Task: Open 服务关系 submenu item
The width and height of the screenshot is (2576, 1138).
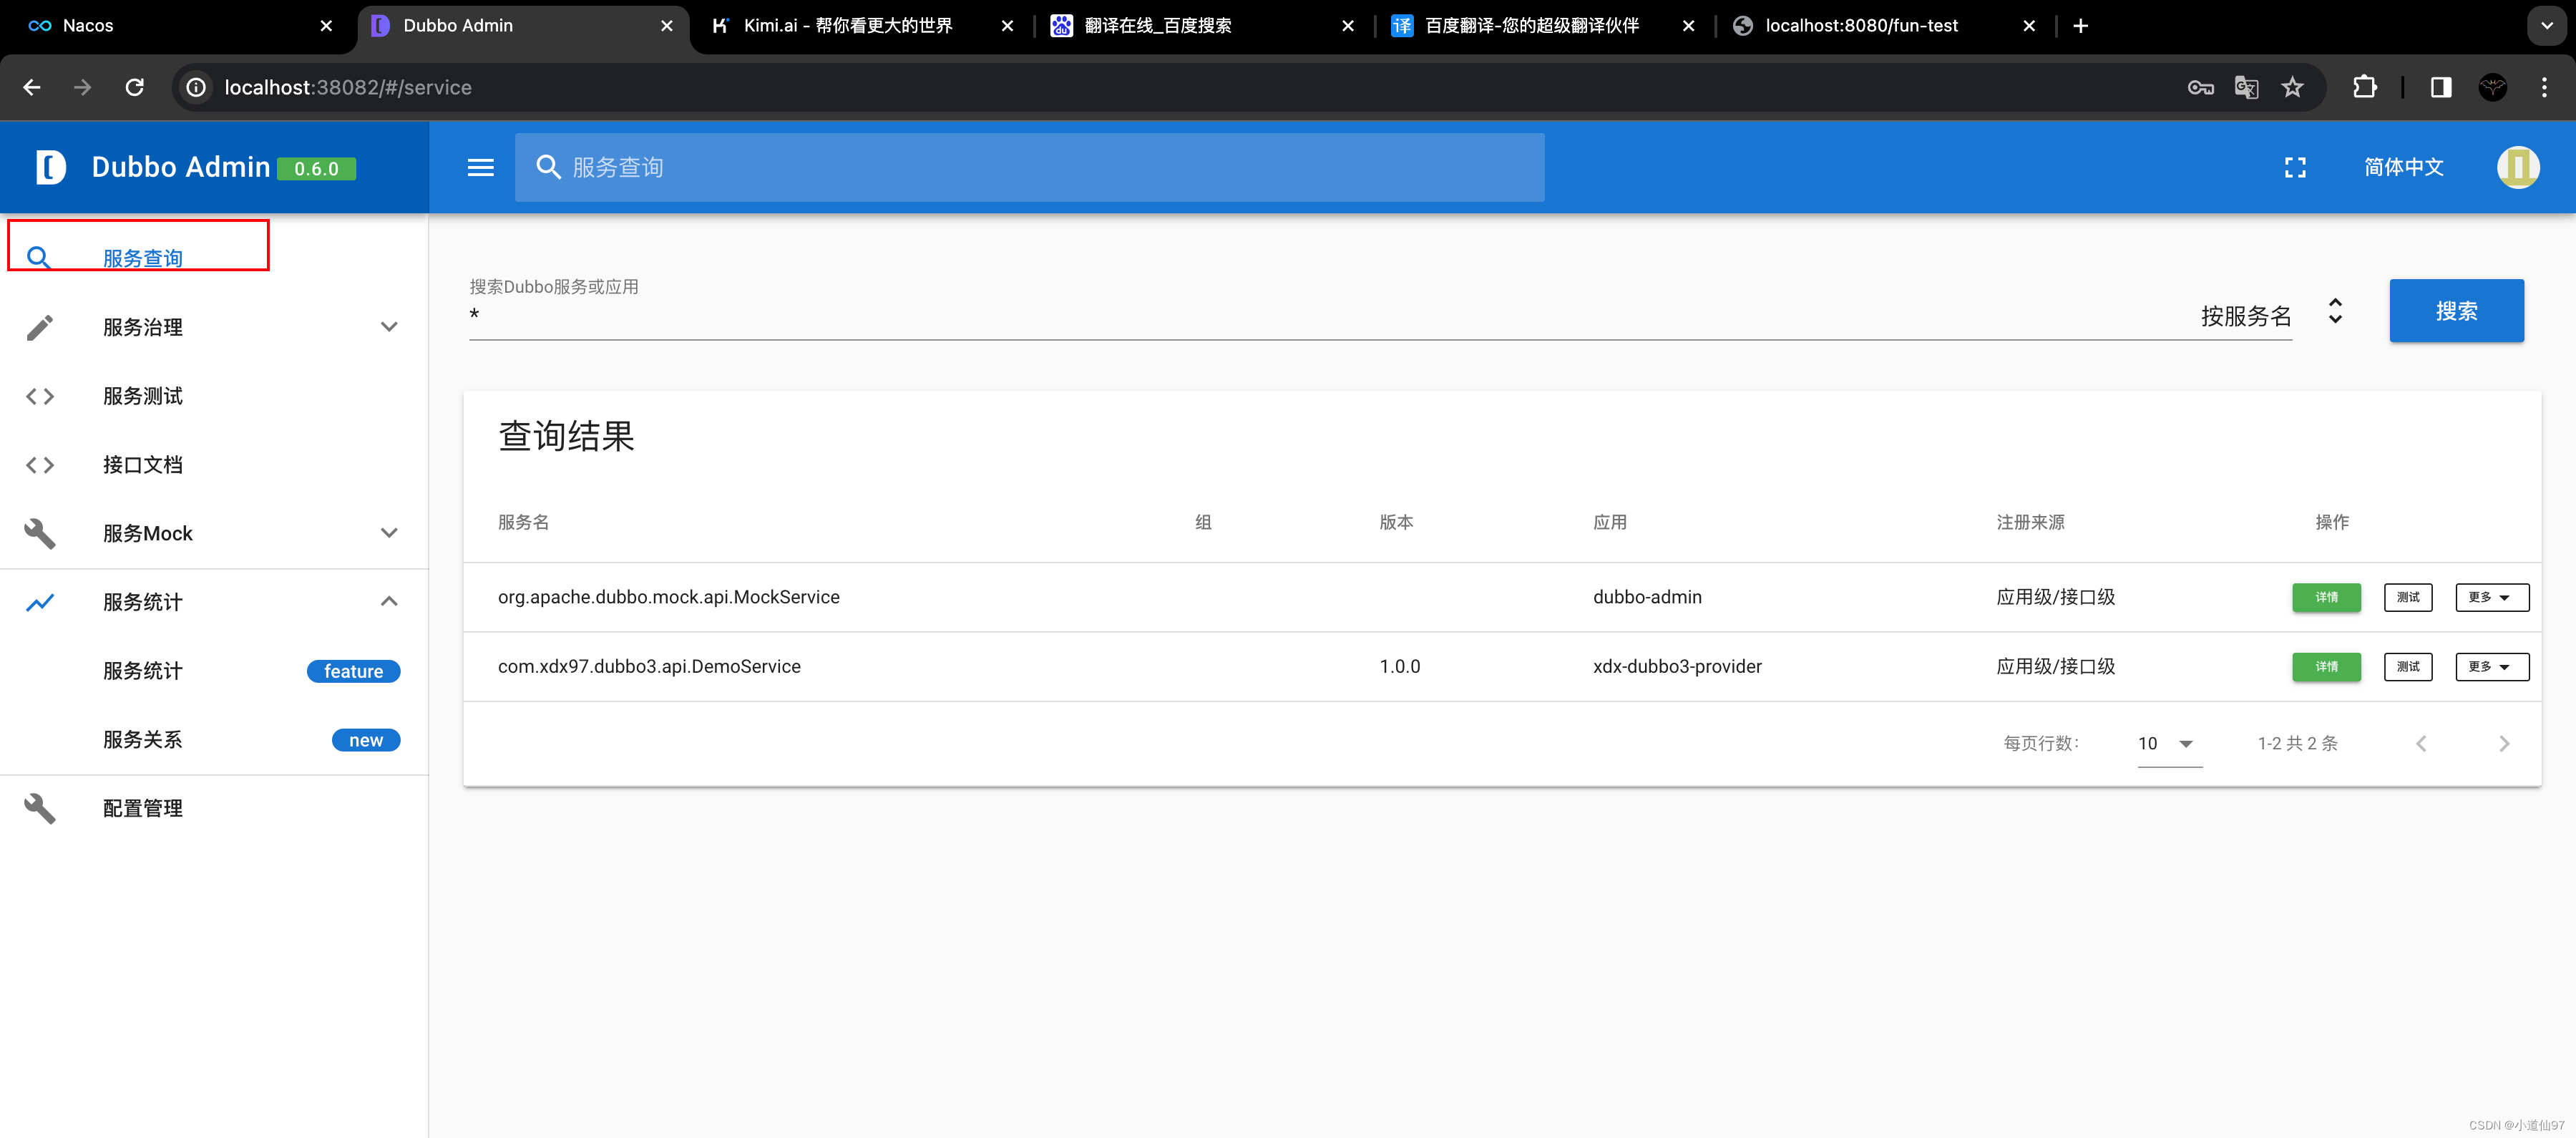Action: coord(214,740)
